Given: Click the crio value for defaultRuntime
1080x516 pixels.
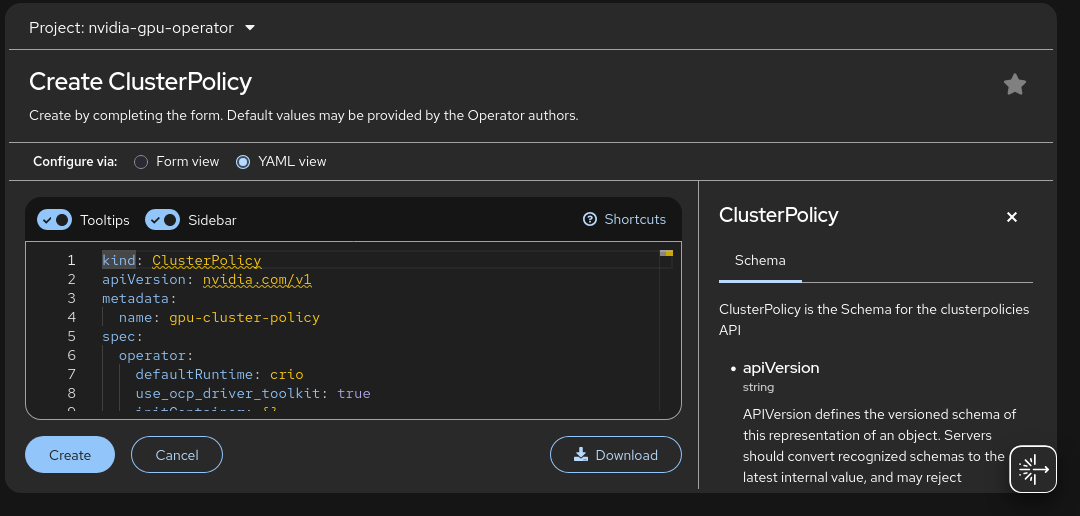Looking at the screenshot, I should pyautogui.click(x=286, y=374).
